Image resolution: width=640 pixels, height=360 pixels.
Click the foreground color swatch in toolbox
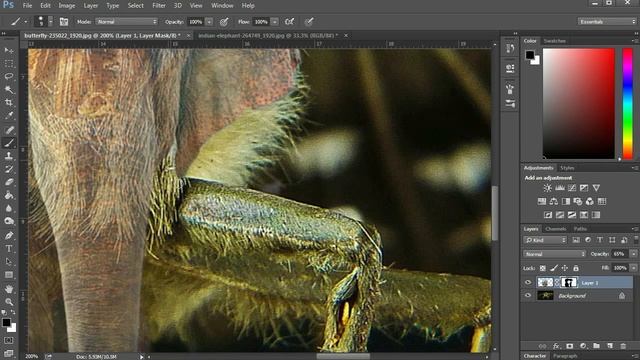(6, 322)
